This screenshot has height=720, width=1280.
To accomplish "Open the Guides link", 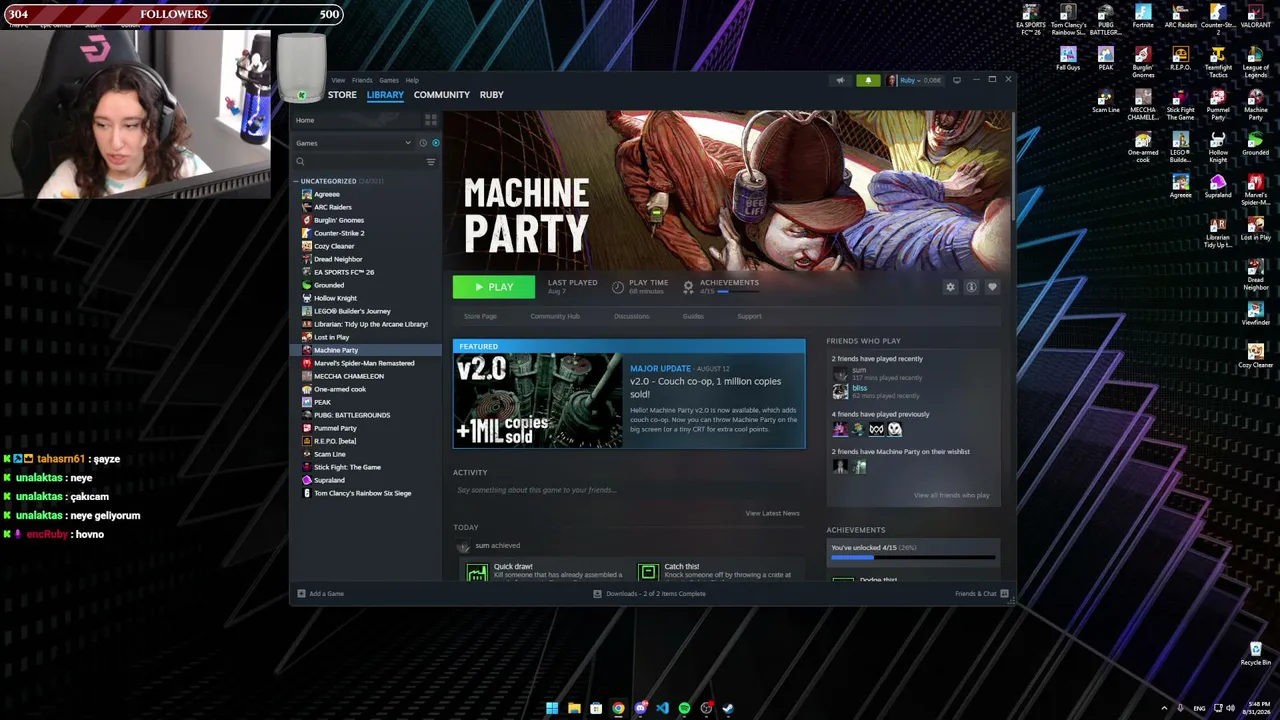I will click(693, 316).
